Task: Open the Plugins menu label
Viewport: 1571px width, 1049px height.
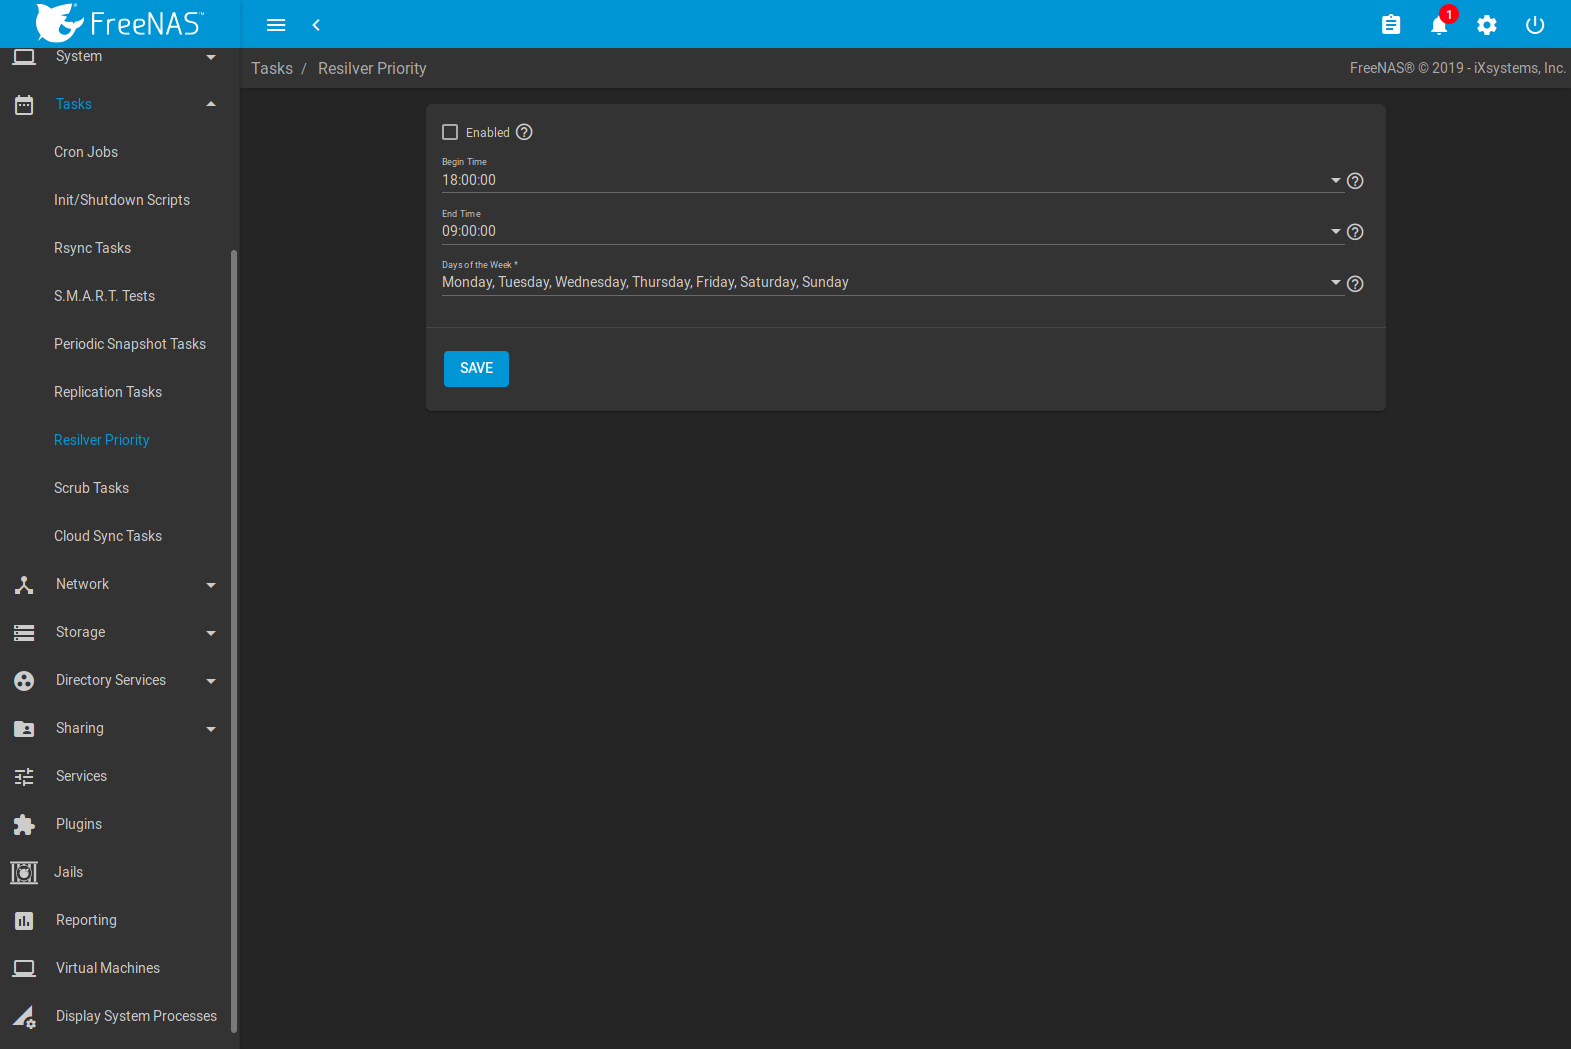Action: (x=79, y=824)
